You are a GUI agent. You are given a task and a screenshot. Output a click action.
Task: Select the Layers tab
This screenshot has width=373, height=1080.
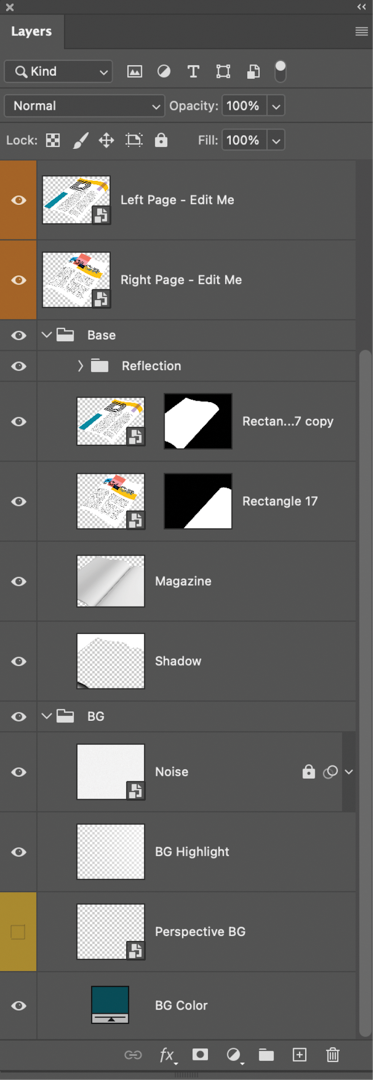tap(31, 32)
